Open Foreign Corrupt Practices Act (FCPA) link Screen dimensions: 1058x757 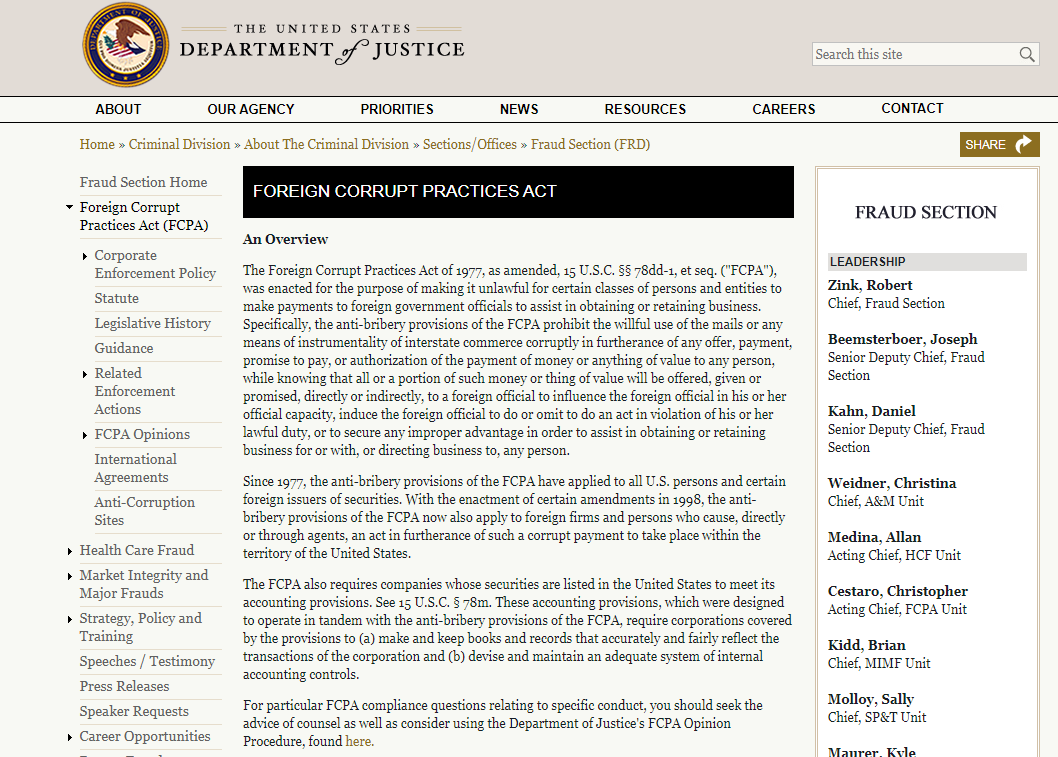144,216
